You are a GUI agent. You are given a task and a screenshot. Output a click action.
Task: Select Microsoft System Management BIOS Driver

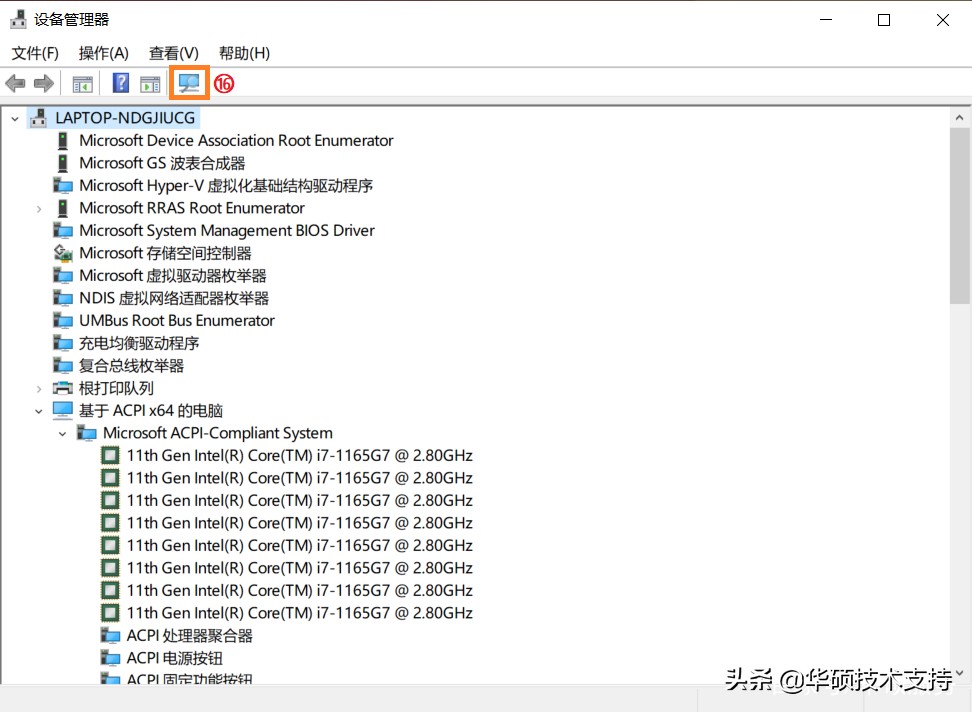pos(227,231)
